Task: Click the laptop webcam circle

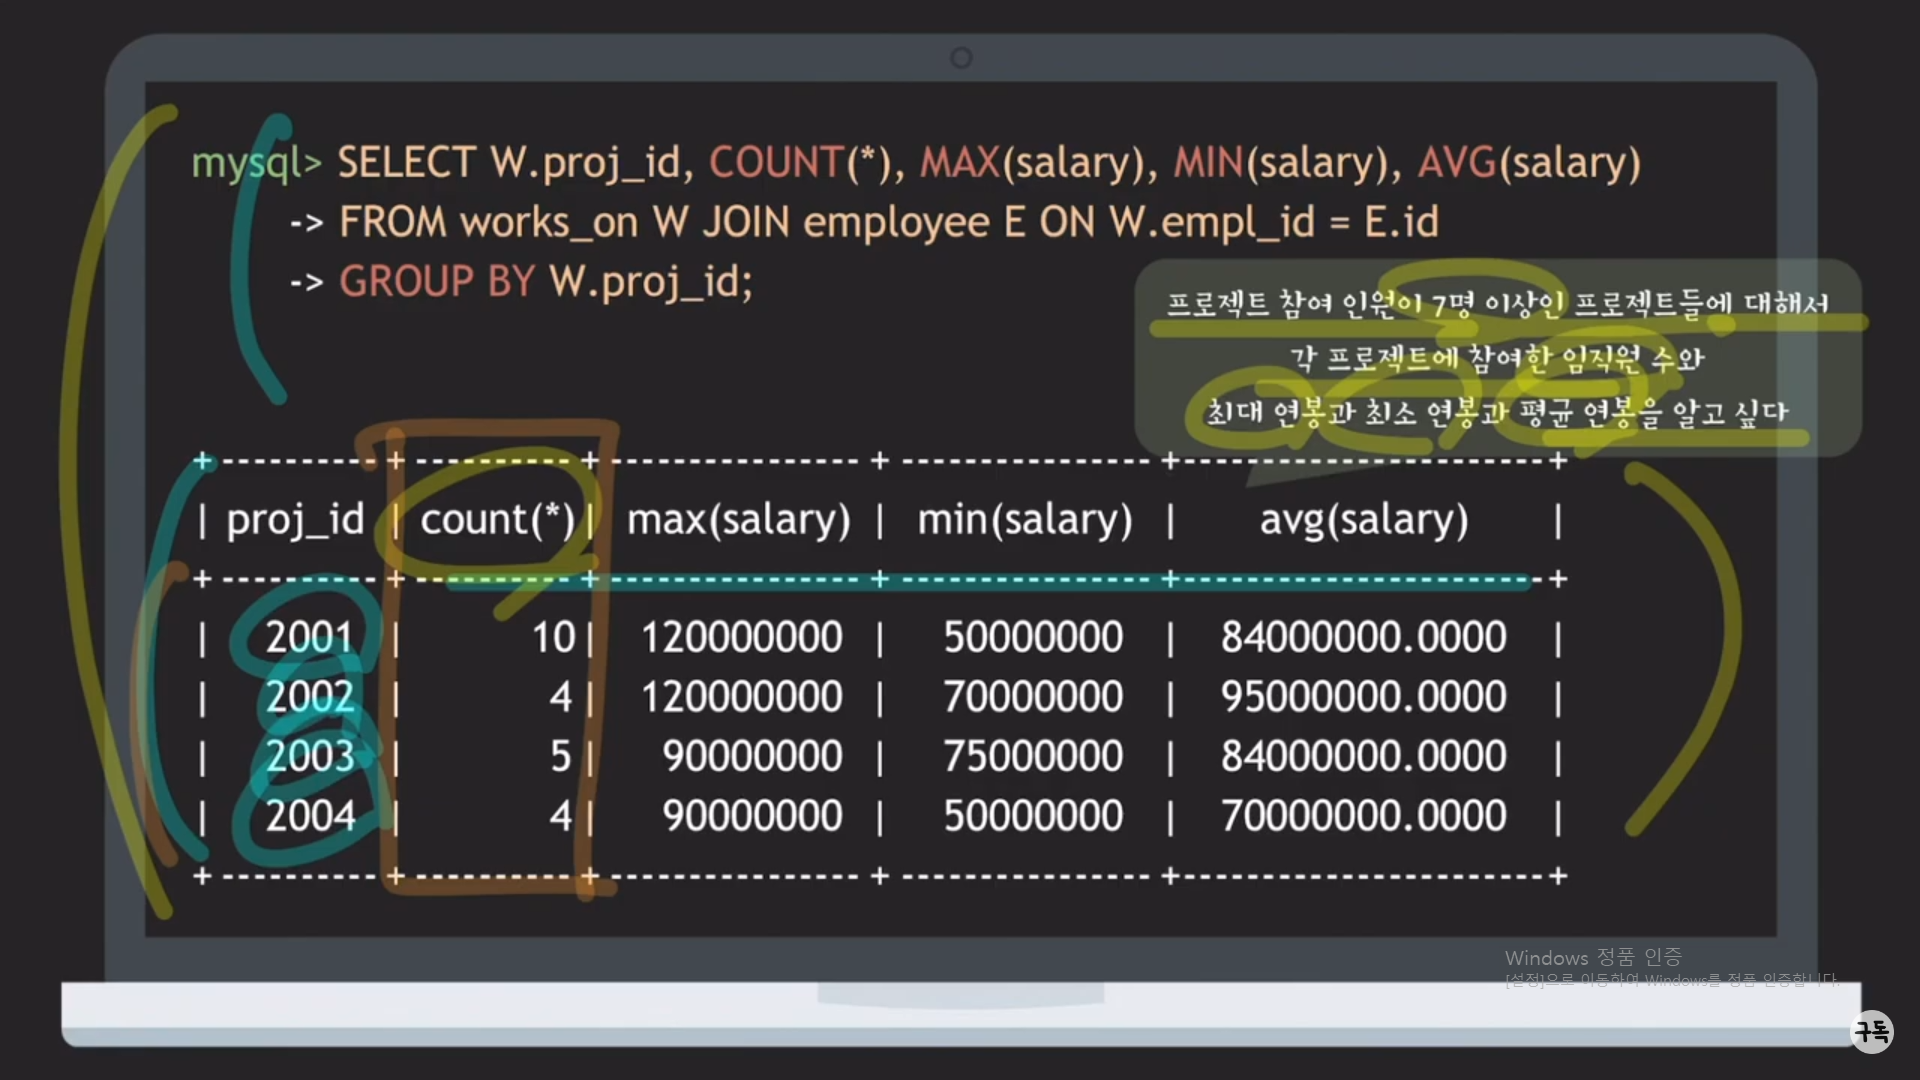Action: click(x=961, y=58)
